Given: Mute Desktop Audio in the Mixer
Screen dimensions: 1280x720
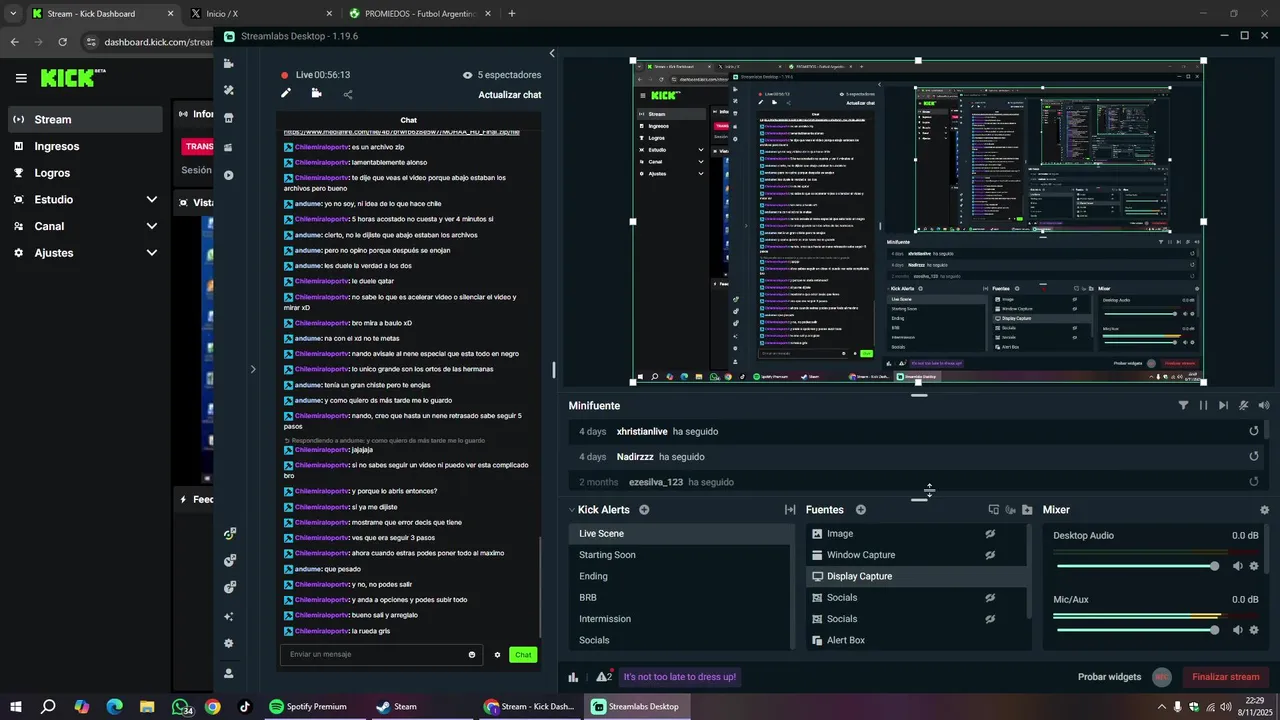Looking at the screenshot, I should point(1237,566).
